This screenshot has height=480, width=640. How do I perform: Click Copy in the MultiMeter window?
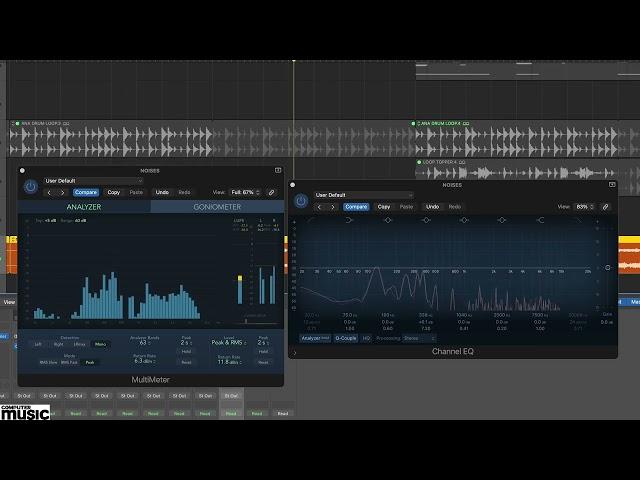pos(113,192)
